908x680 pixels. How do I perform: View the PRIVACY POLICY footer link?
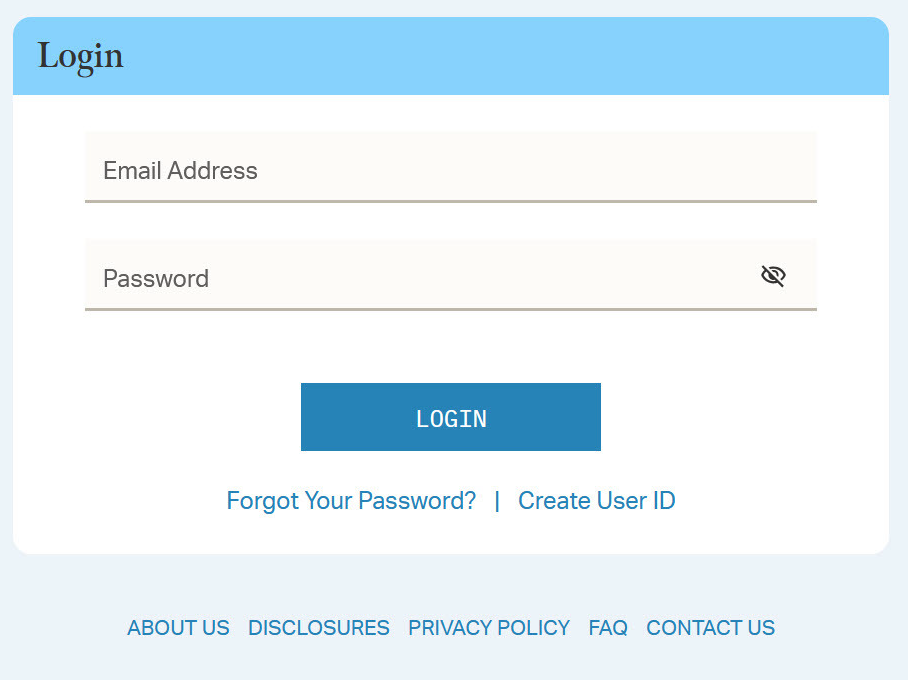coord(489,628)
